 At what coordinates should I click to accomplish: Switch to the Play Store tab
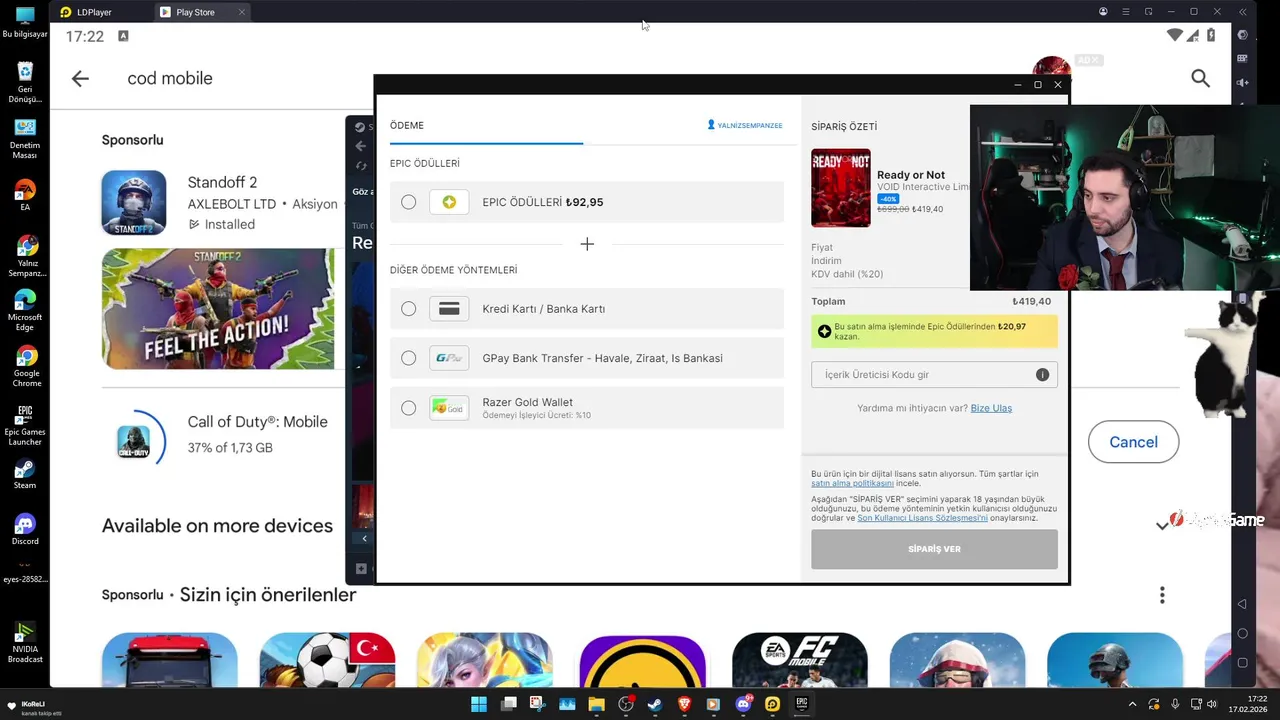195,12
